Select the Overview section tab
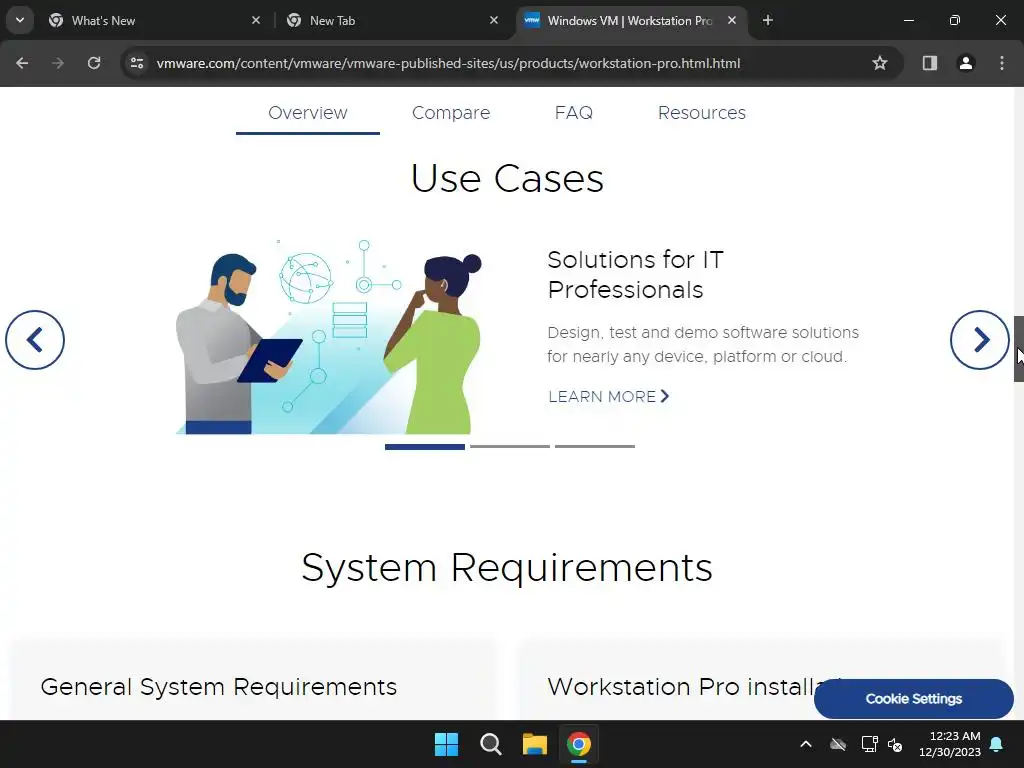 [308, 113]
